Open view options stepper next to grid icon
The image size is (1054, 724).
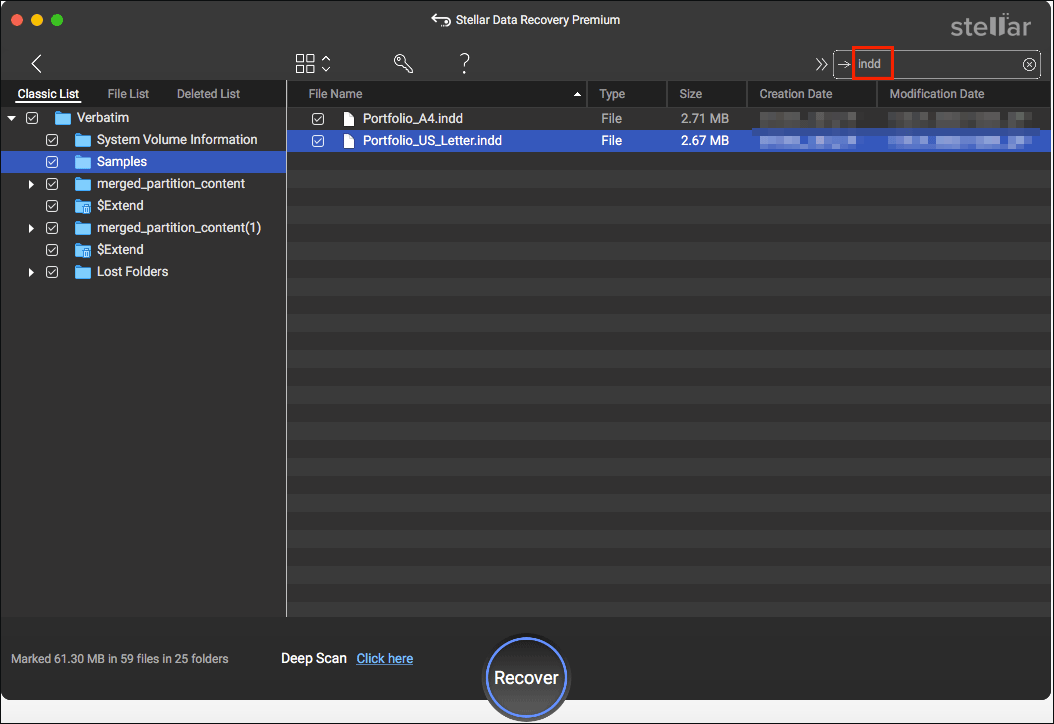click(x=326, y=64)
